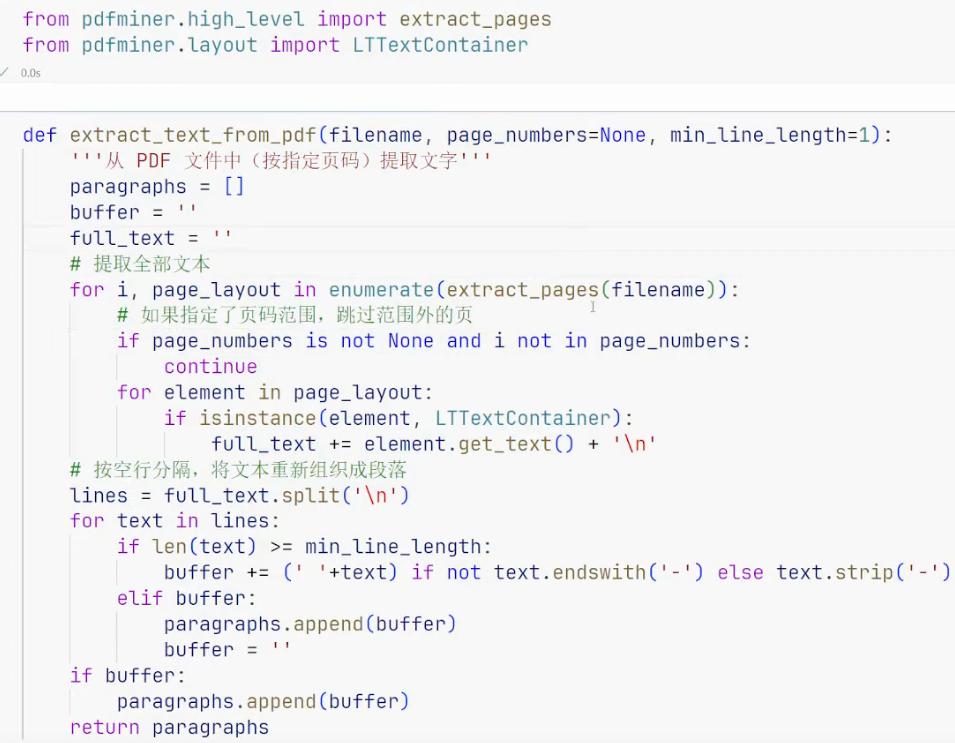The height and width of the screenshot is (743, 955).
Task: Click the comment '# 如果指定了页码范围，跳过范围外的页'
Action: [x=295, y=315]
